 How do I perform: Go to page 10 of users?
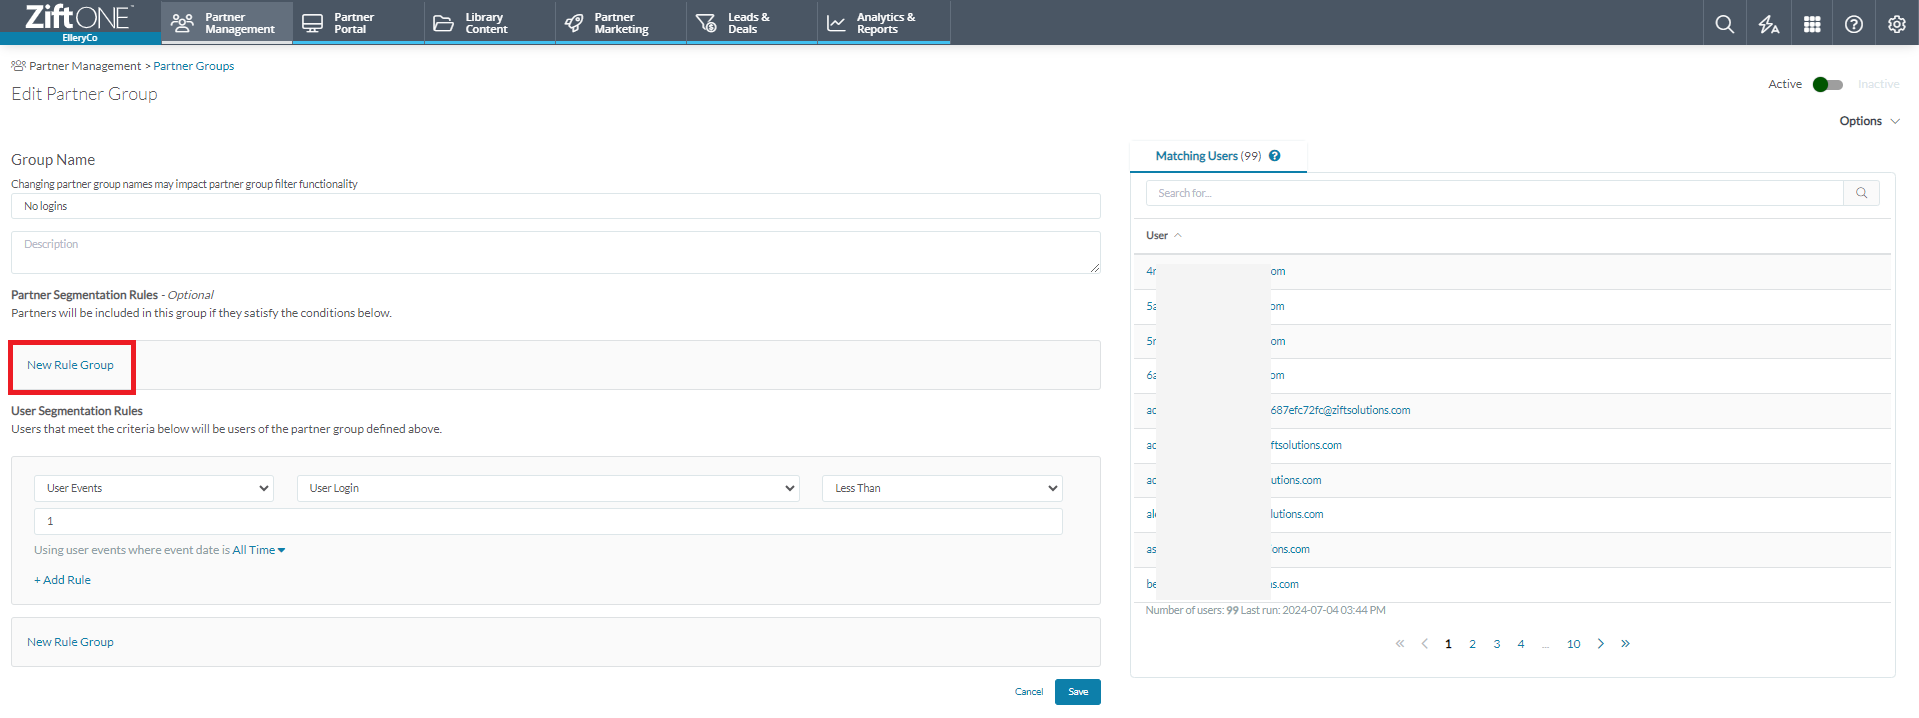pyautogui.click(x=1573, y=644)
